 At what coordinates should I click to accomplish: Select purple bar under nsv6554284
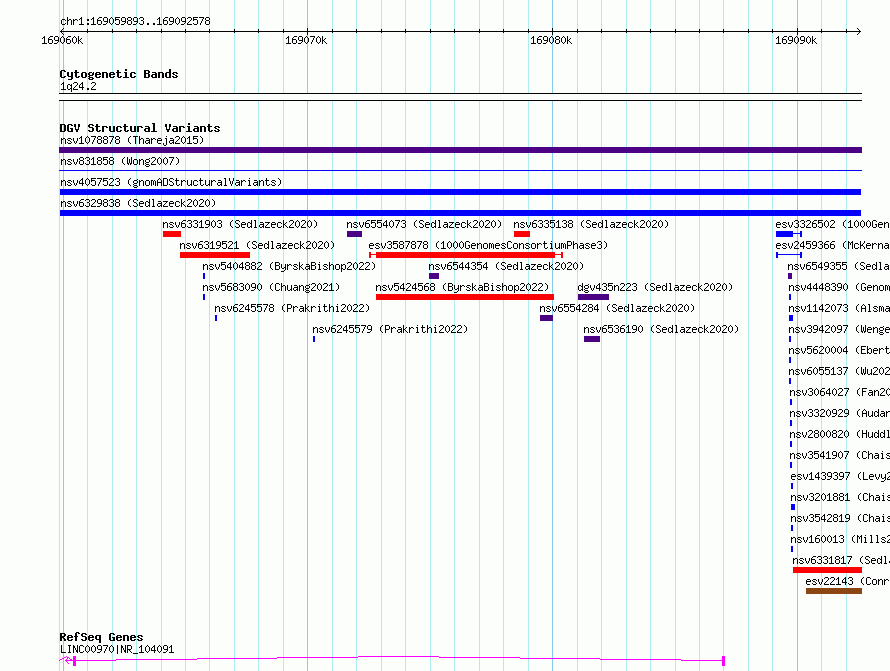click(x=546, y=318)
